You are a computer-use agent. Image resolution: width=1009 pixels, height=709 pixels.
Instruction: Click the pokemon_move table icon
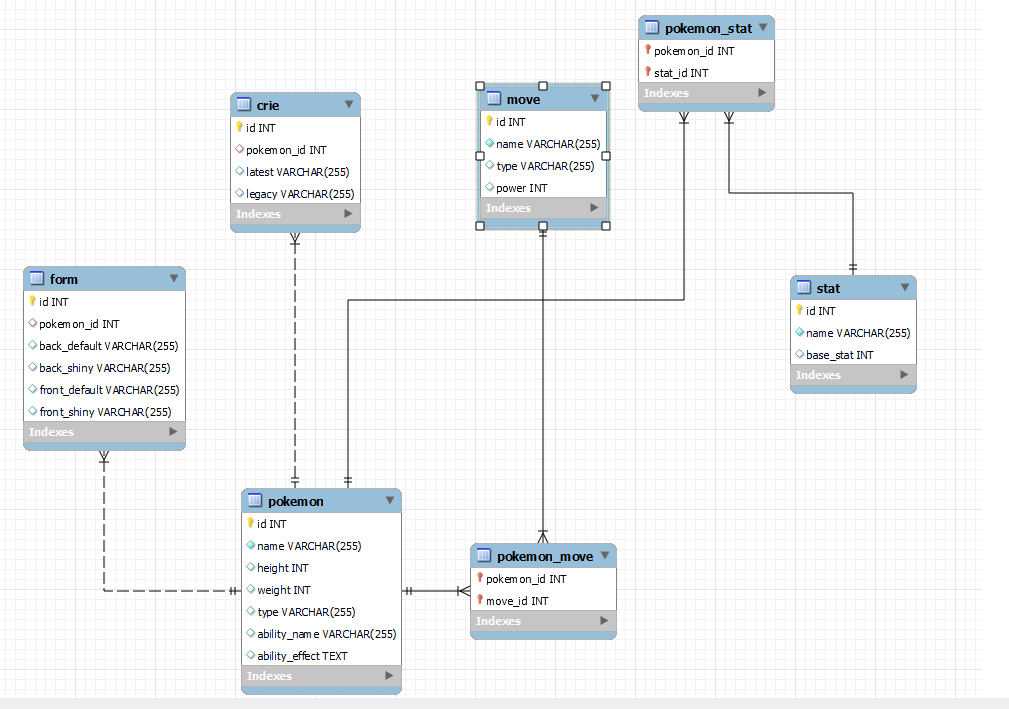point(484,556)
